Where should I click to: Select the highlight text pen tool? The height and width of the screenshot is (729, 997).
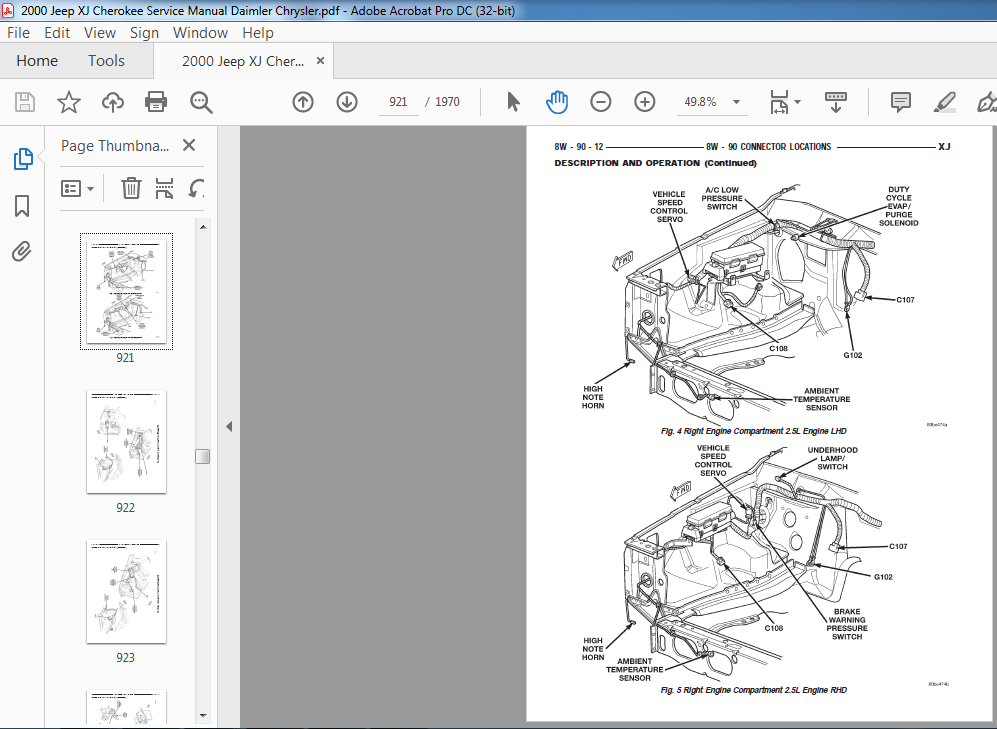(x=945, y=102)
